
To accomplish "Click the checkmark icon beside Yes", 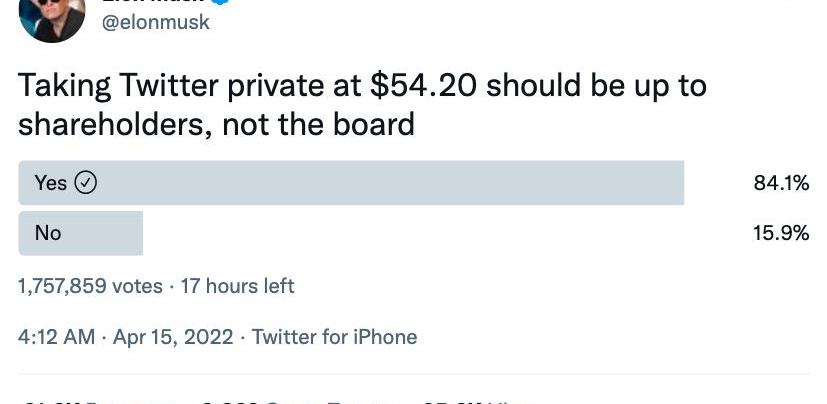I will [x=86, y=183].
